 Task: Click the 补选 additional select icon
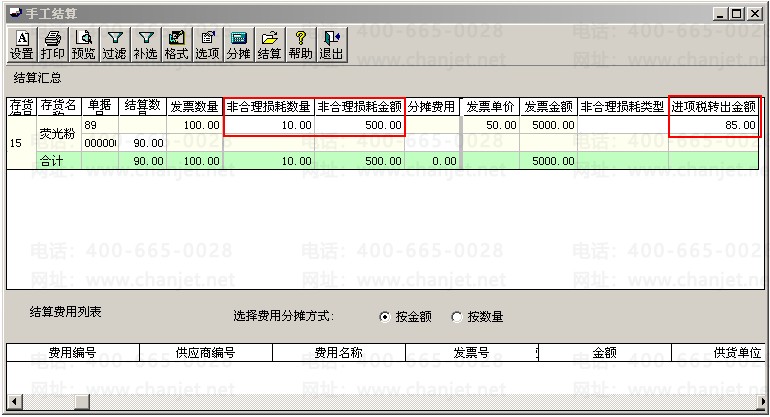tap(145, 45)
